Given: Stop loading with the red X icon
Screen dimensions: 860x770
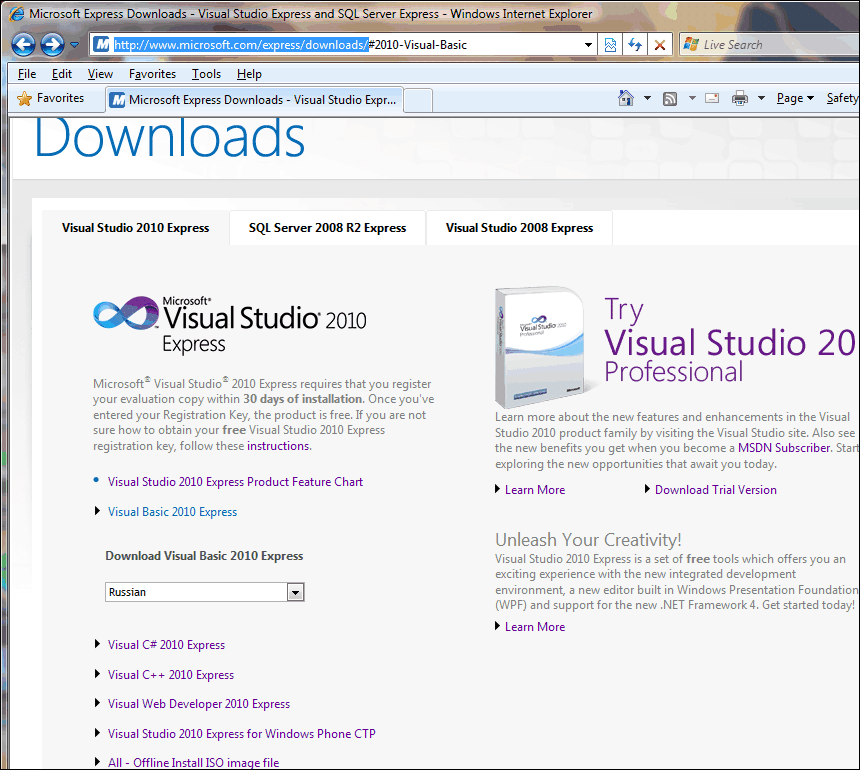Looking at the screenshot, I should click(660, 45).
